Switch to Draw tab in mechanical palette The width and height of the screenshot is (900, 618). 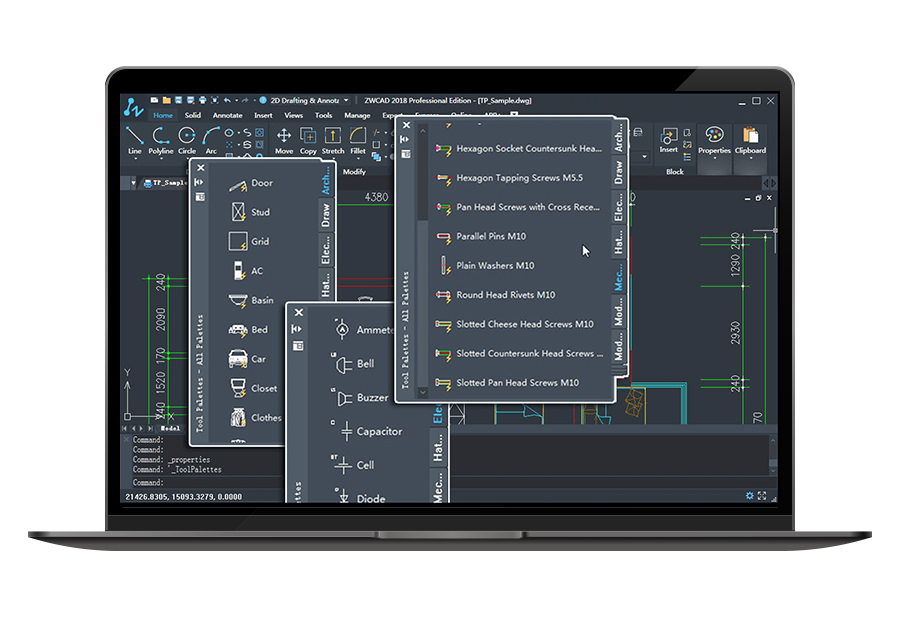(x=619, y=172)
